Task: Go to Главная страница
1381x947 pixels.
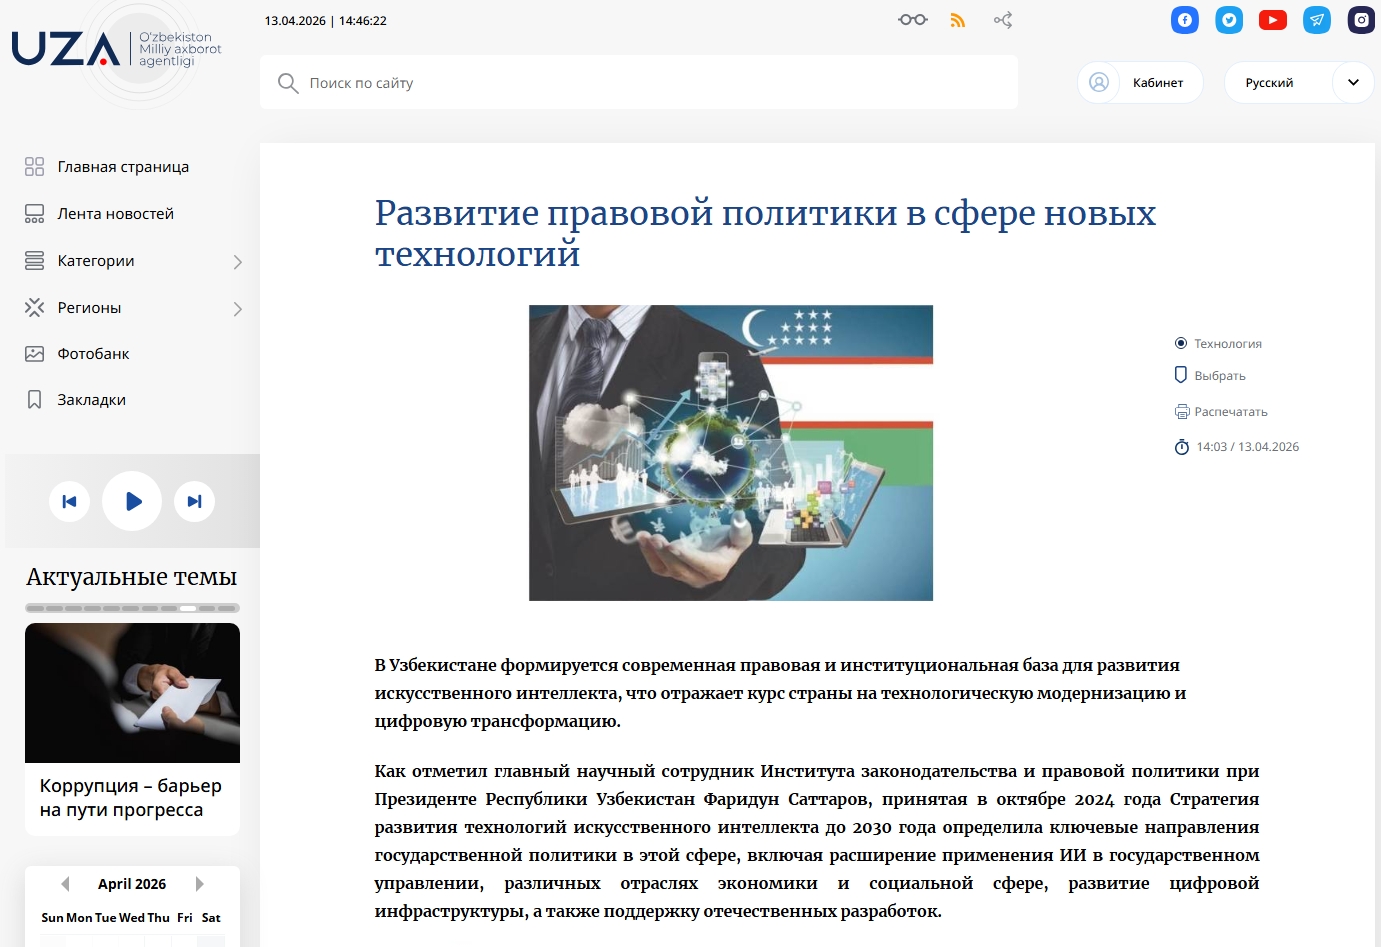Action: (122, 167)
